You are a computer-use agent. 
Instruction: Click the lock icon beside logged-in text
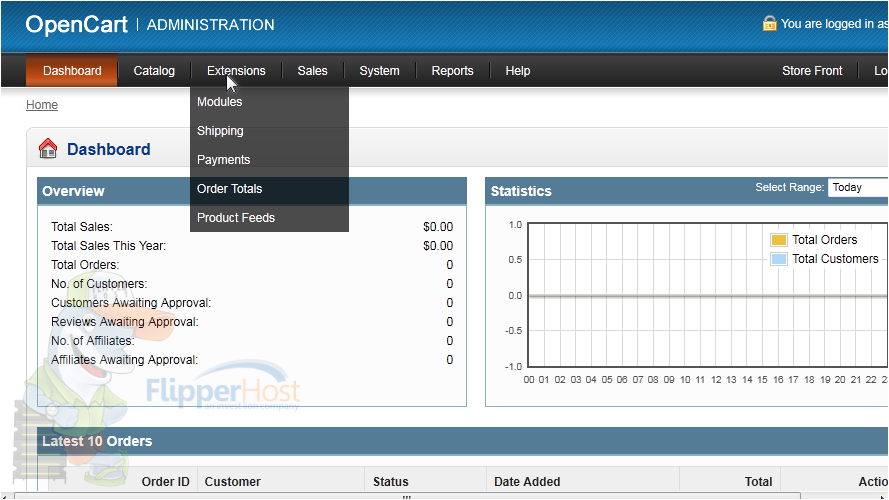click(769, 23)
